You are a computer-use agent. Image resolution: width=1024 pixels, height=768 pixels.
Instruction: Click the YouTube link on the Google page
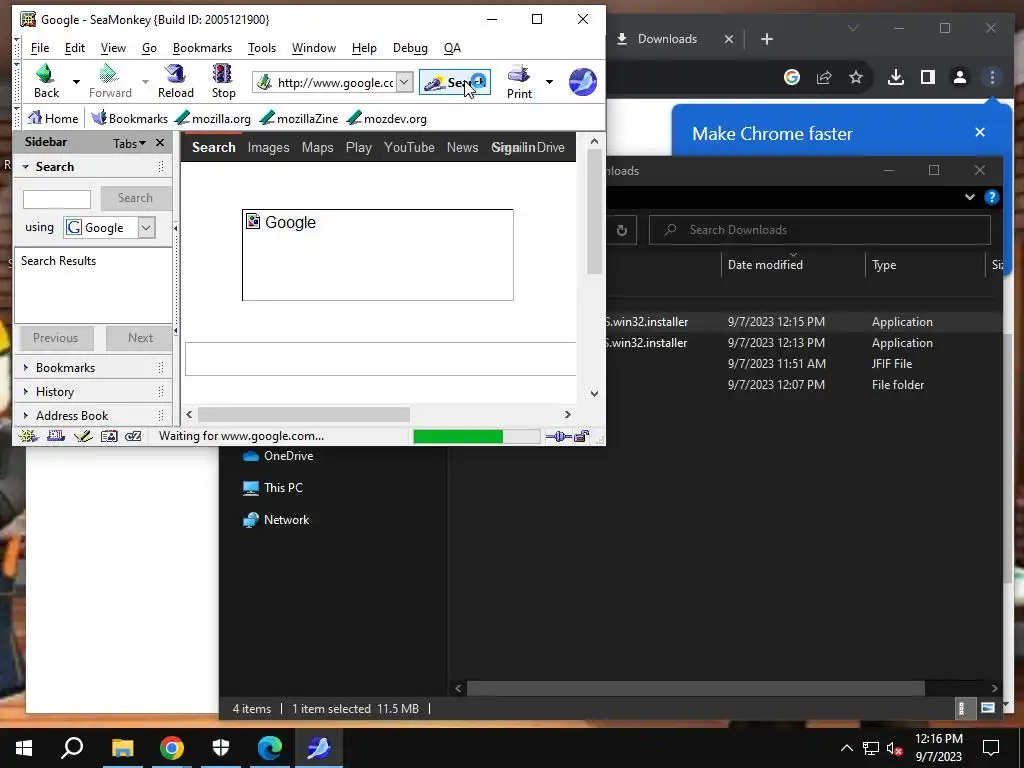pos(409,147)
